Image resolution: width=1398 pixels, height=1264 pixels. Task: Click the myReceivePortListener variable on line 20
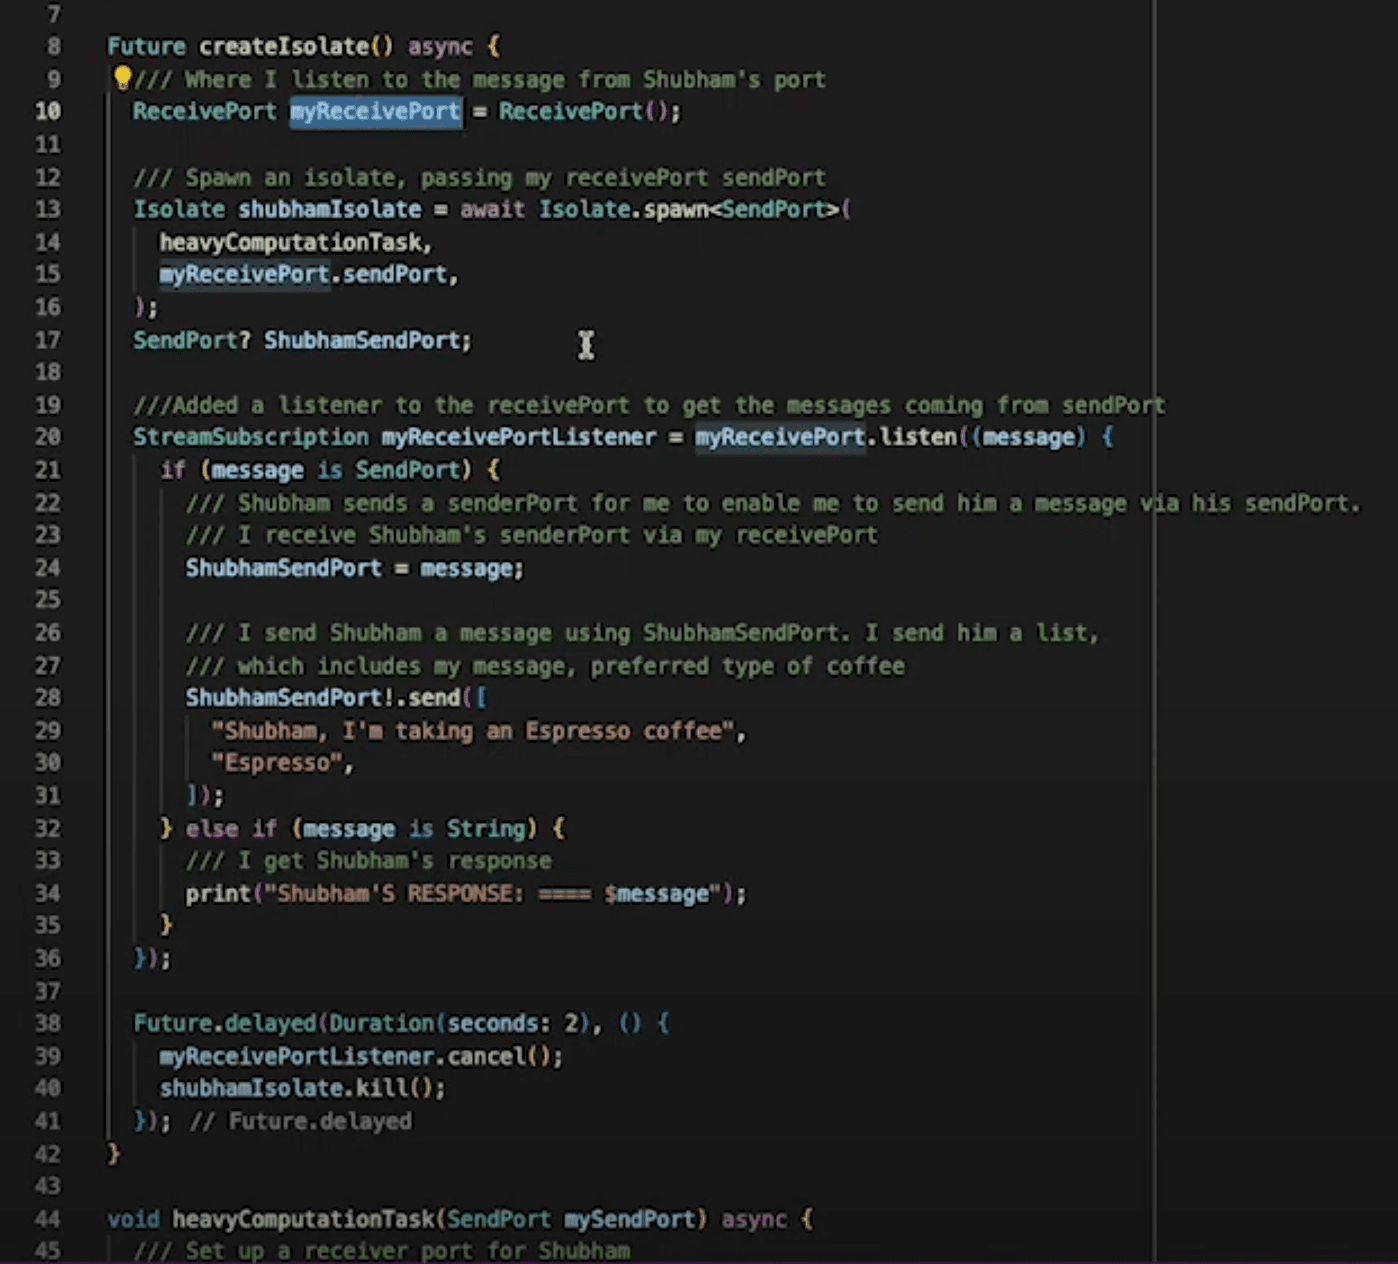coord(518,437)
